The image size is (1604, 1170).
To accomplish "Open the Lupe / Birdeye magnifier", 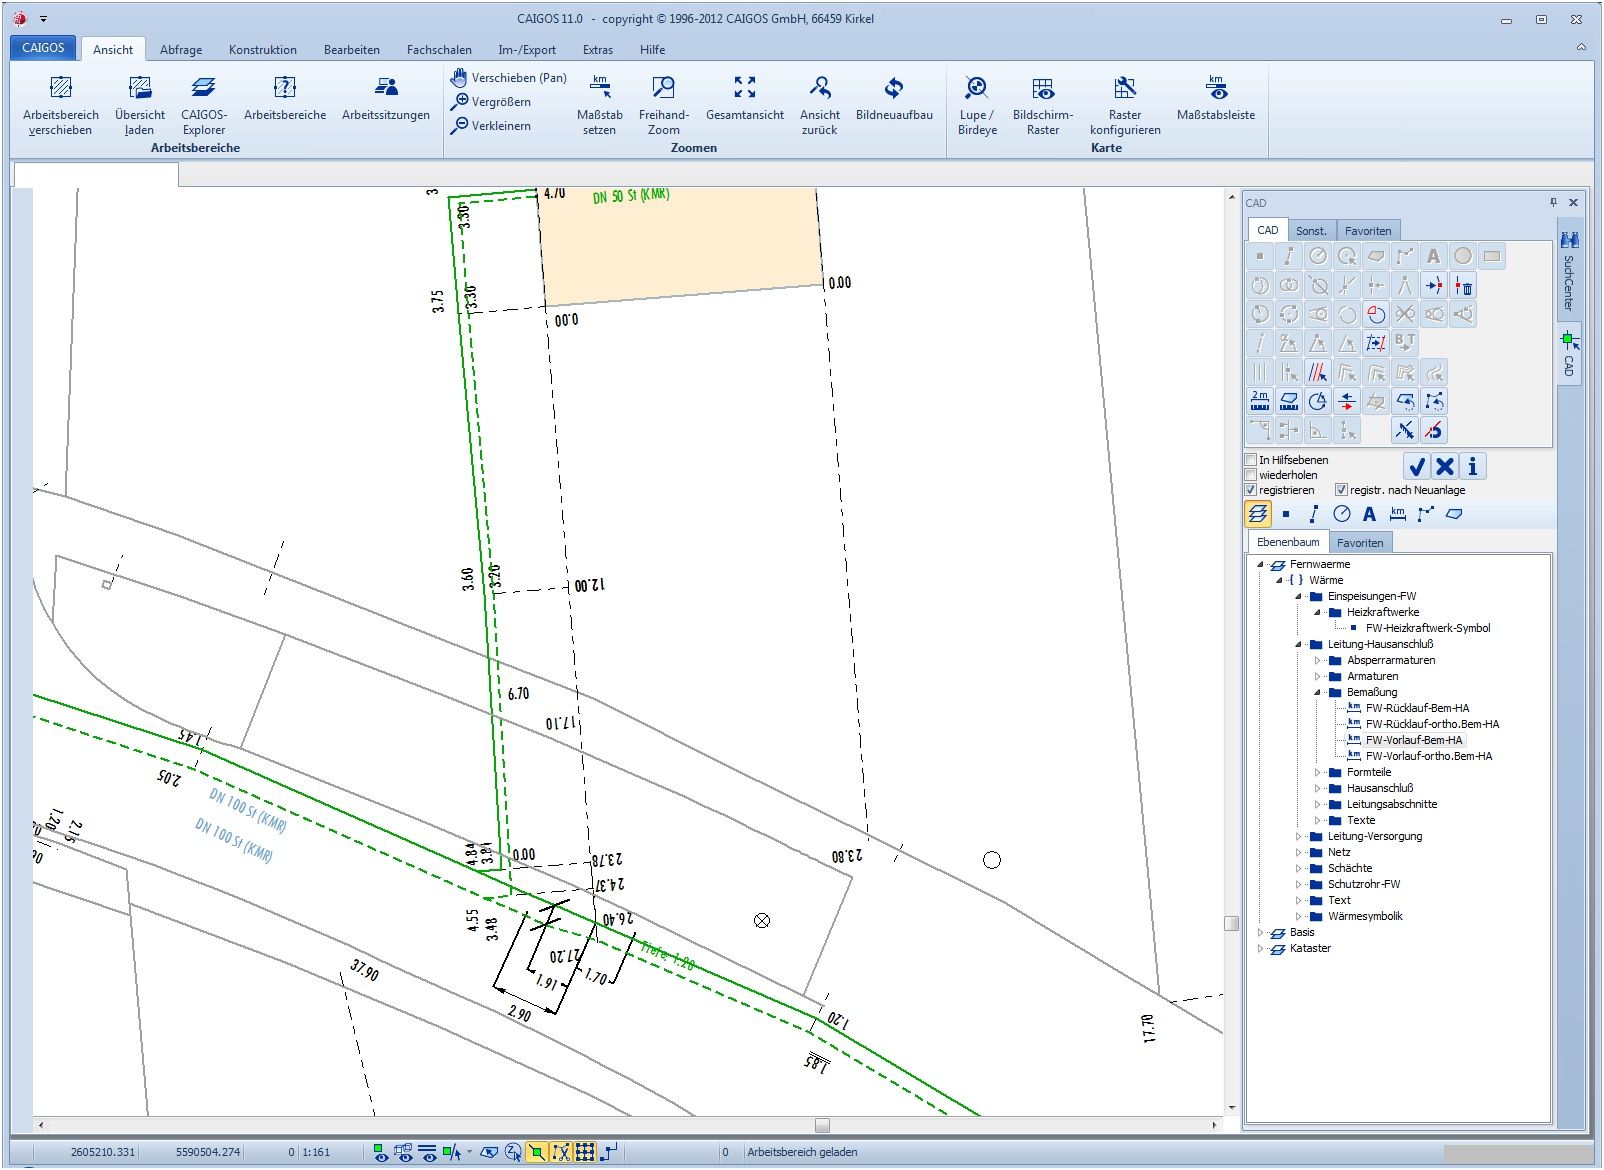I will coord(976,88).
